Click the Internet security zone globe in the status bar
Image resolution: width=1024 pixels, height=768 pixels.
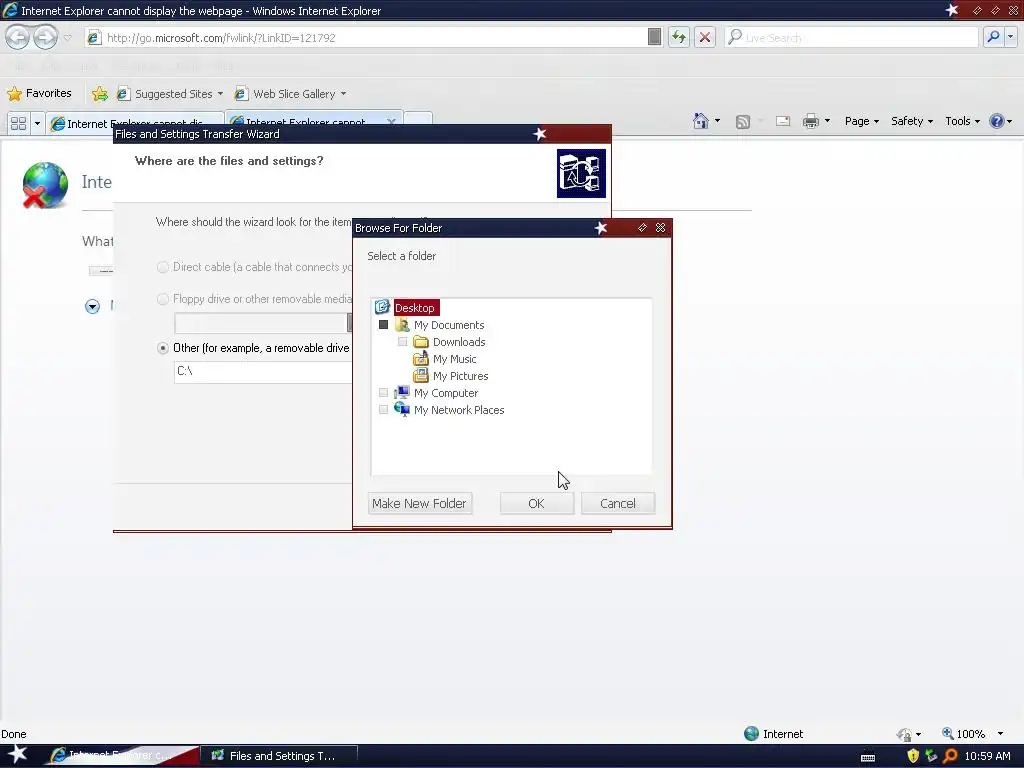[x=752, y=733]
